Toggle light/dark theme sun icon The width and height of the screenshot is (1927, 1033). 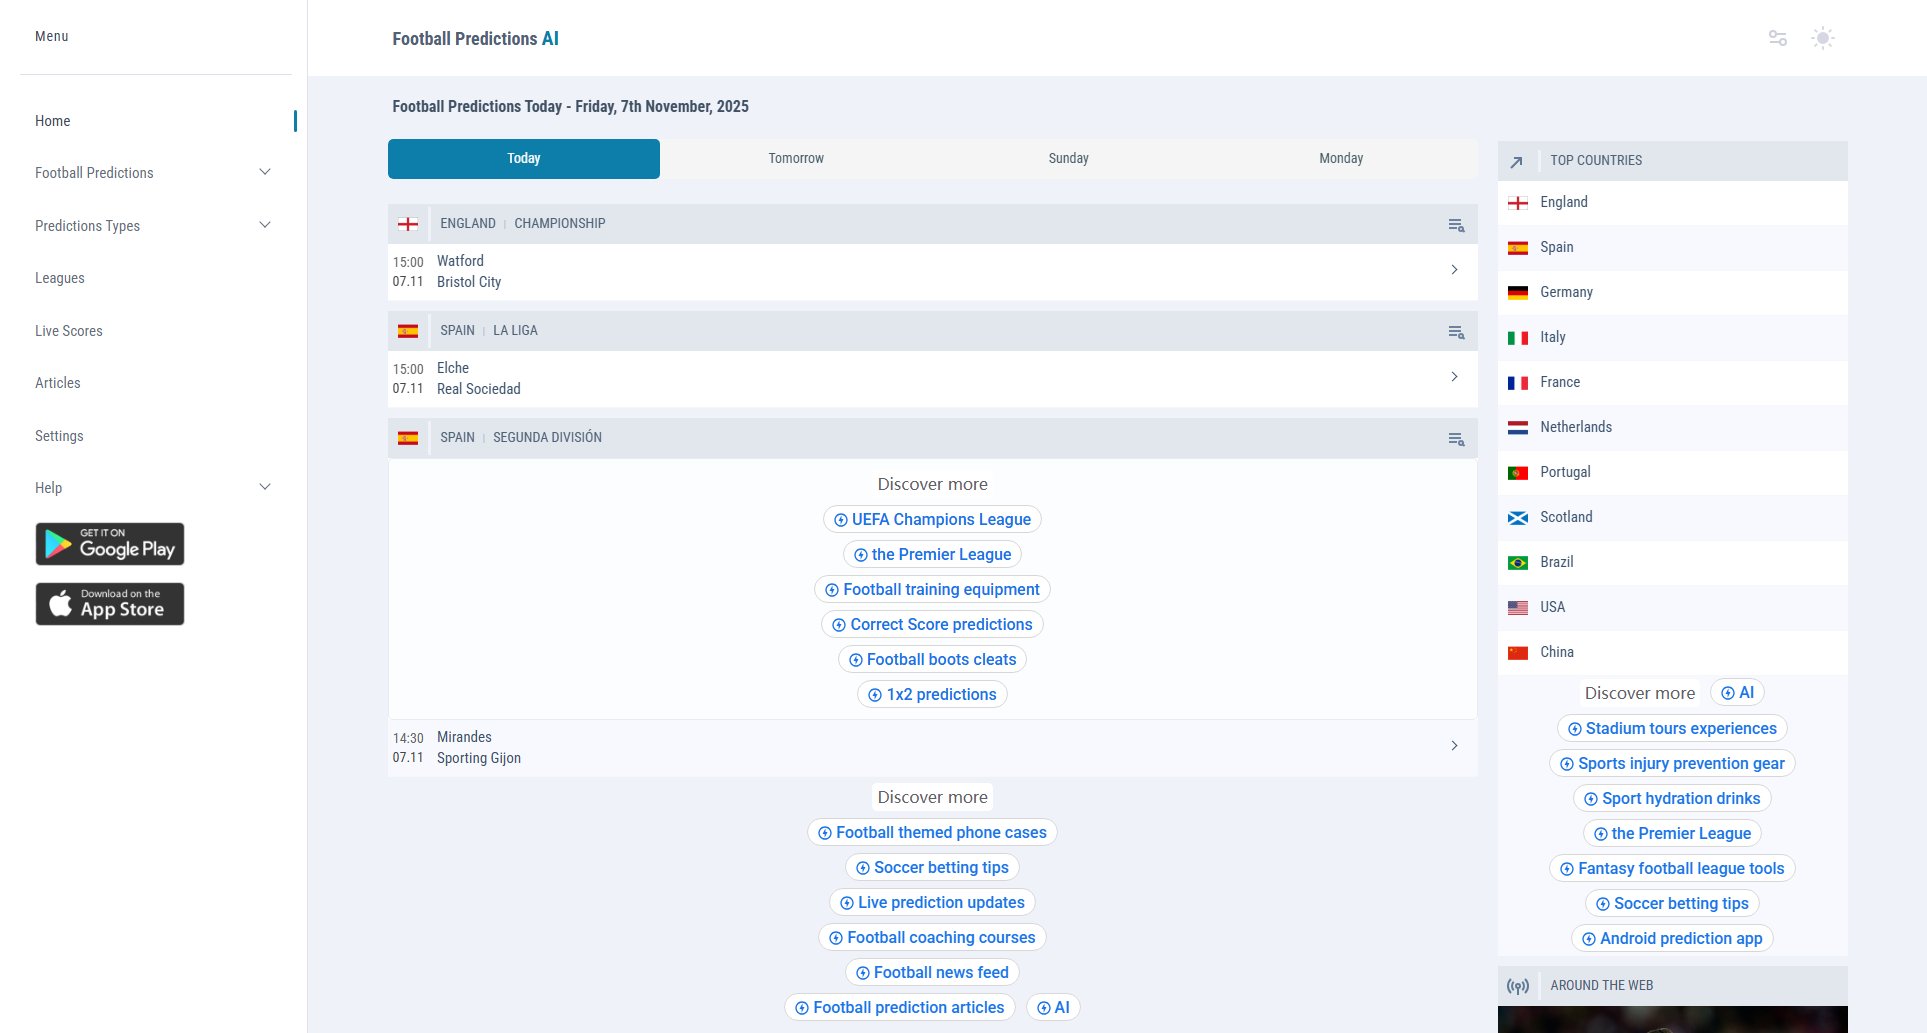pos(1822,38)
